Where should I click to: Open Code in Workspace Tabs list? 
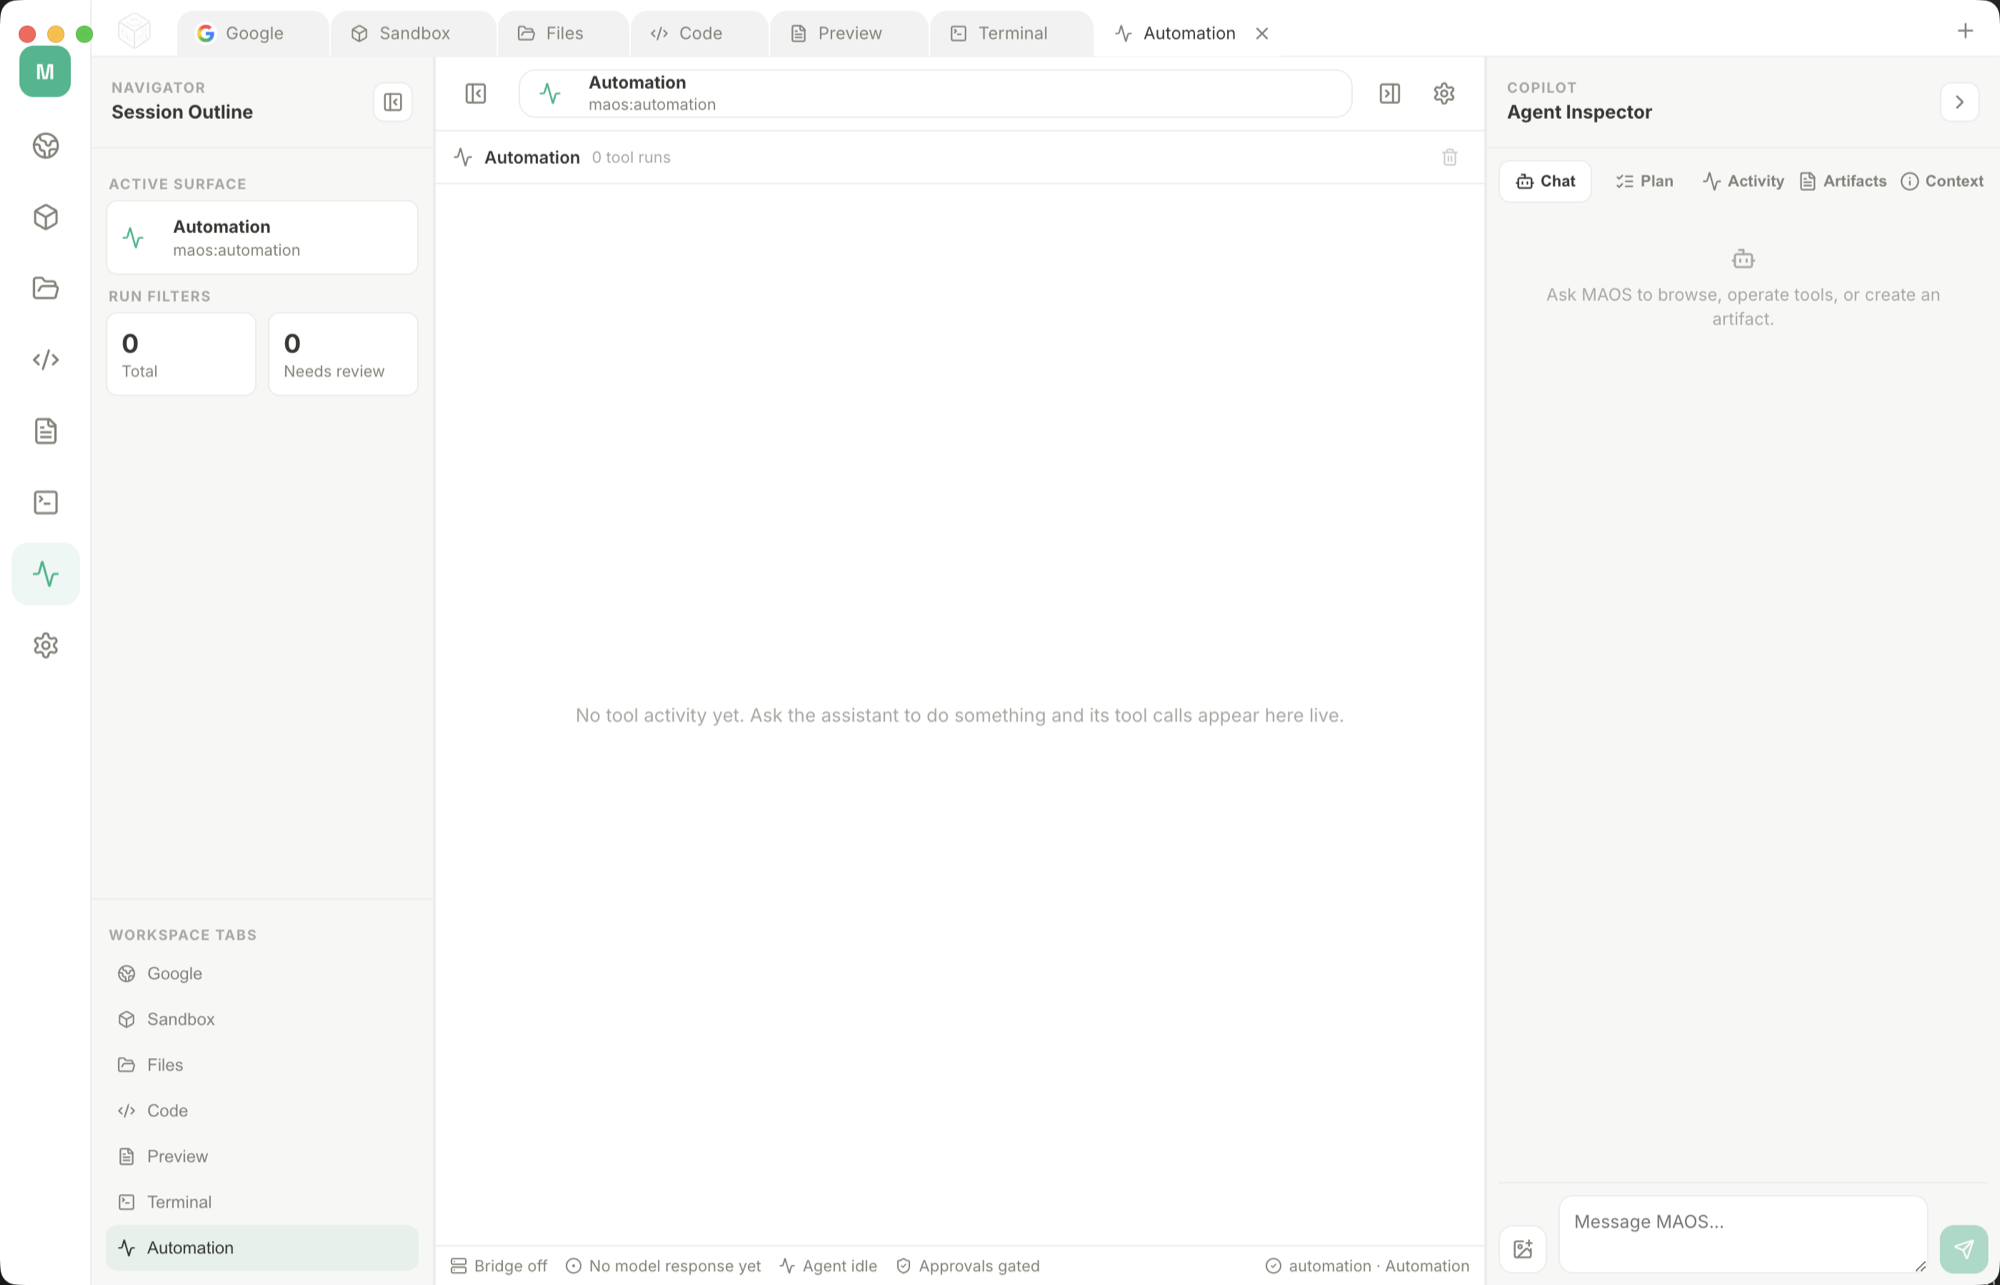point(262,1110)
